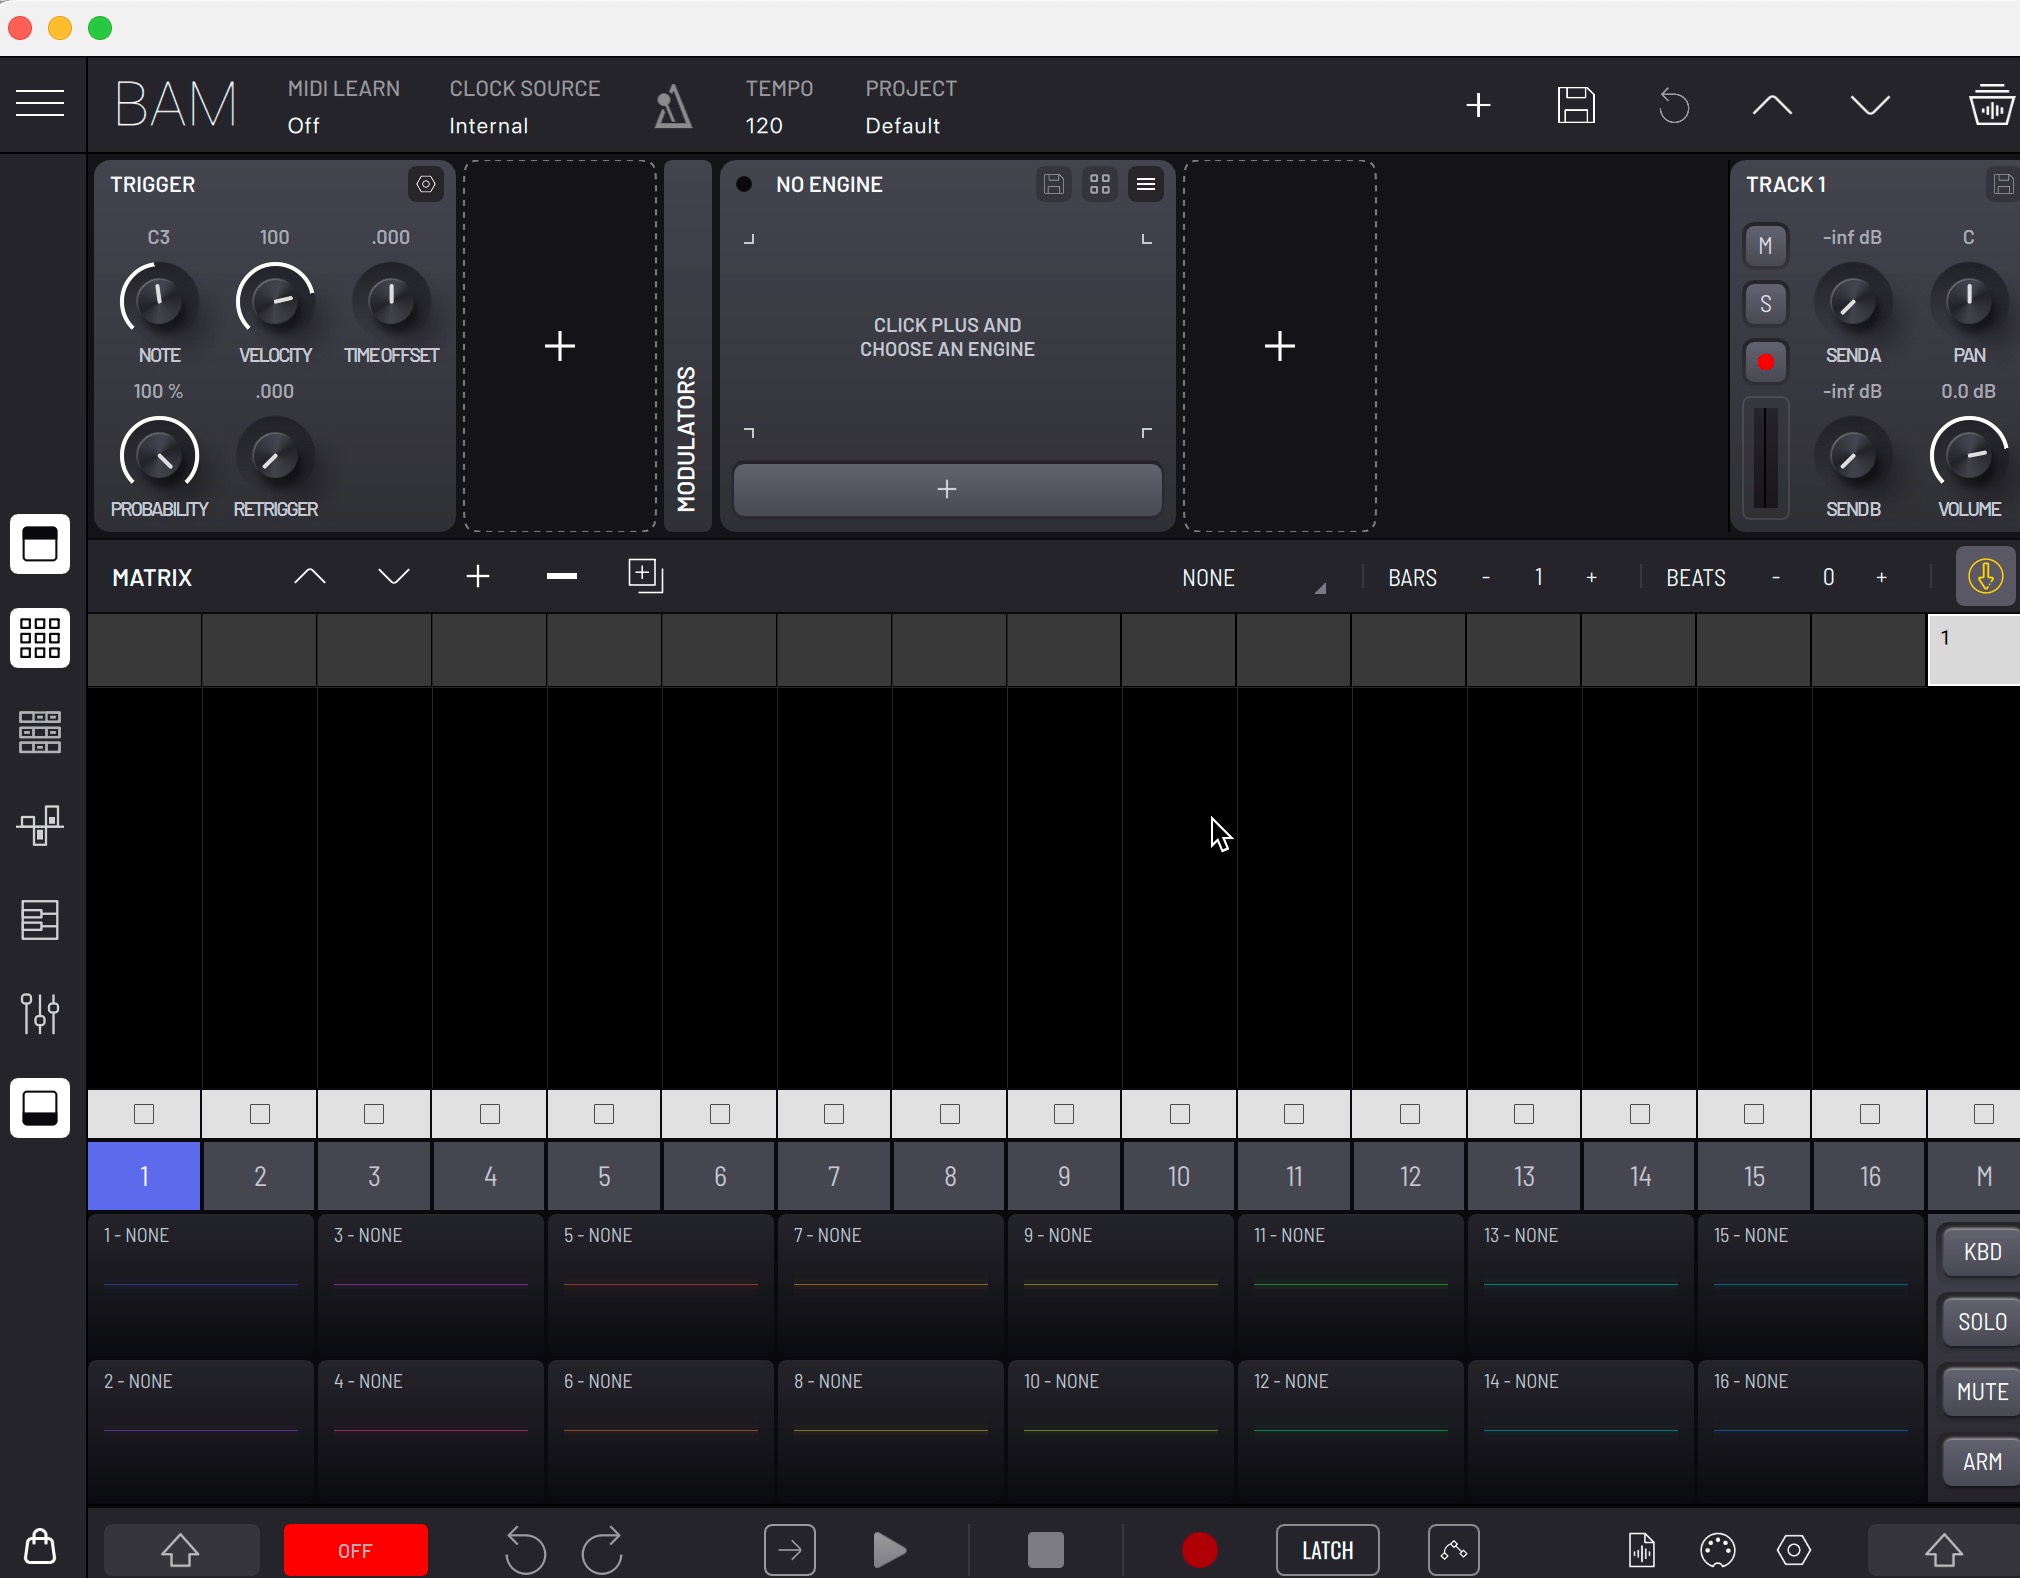Open the NONE dropdown in Matrix bar
The height and width of the screenshot is (1578, 2020).
[x=1254, y=578]
